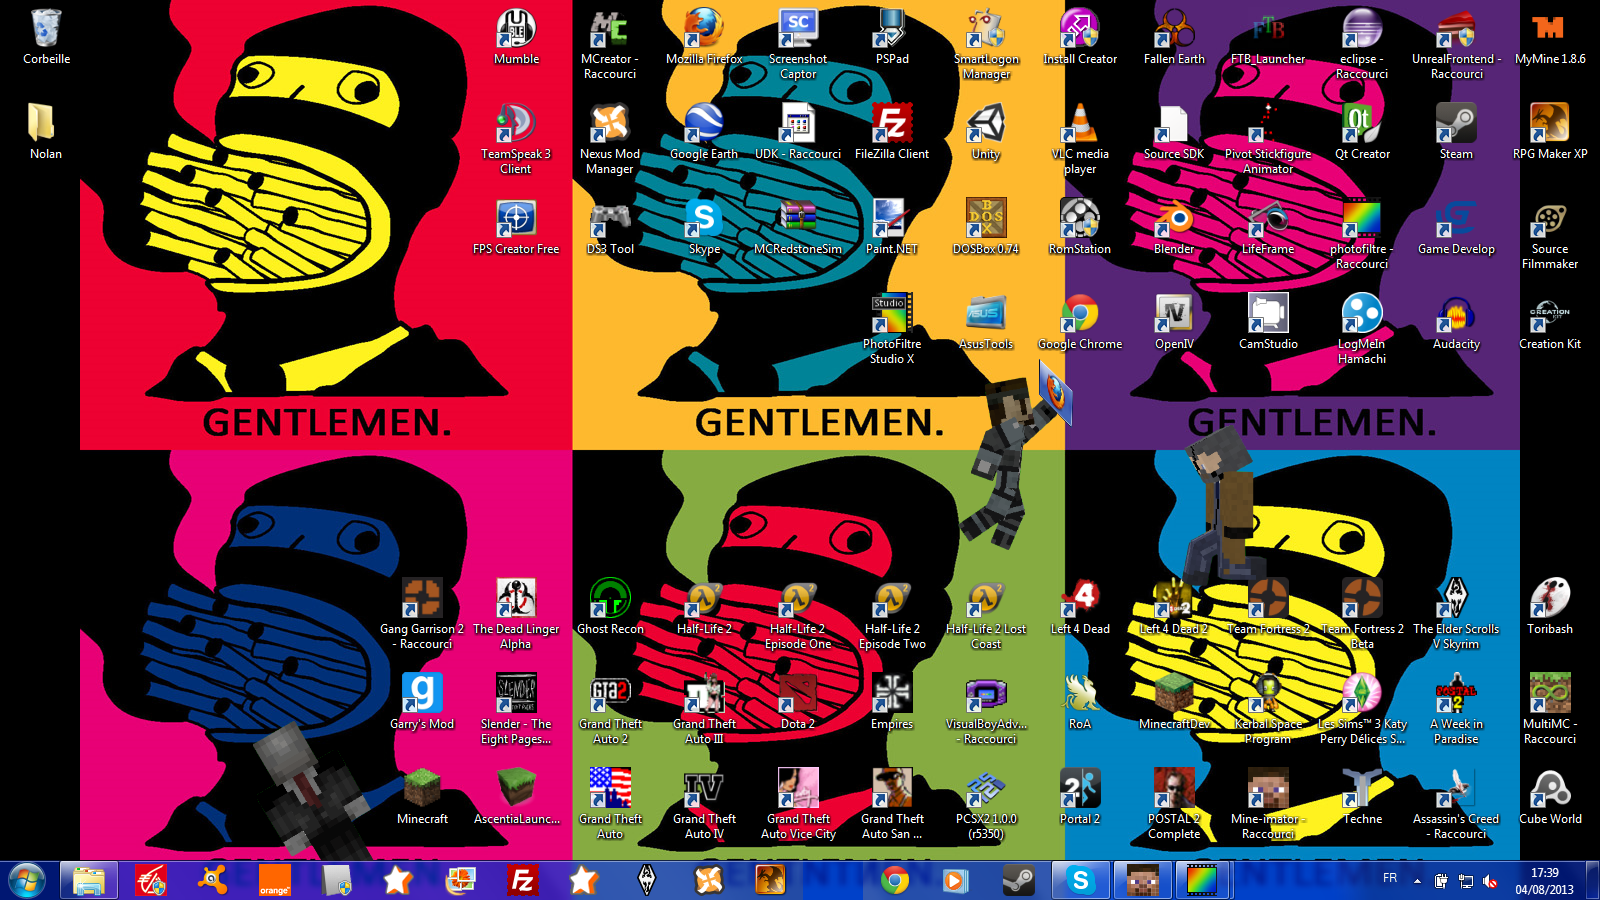Open the Unity desktop shortcut
The image size is (1600, 900).
986,127
